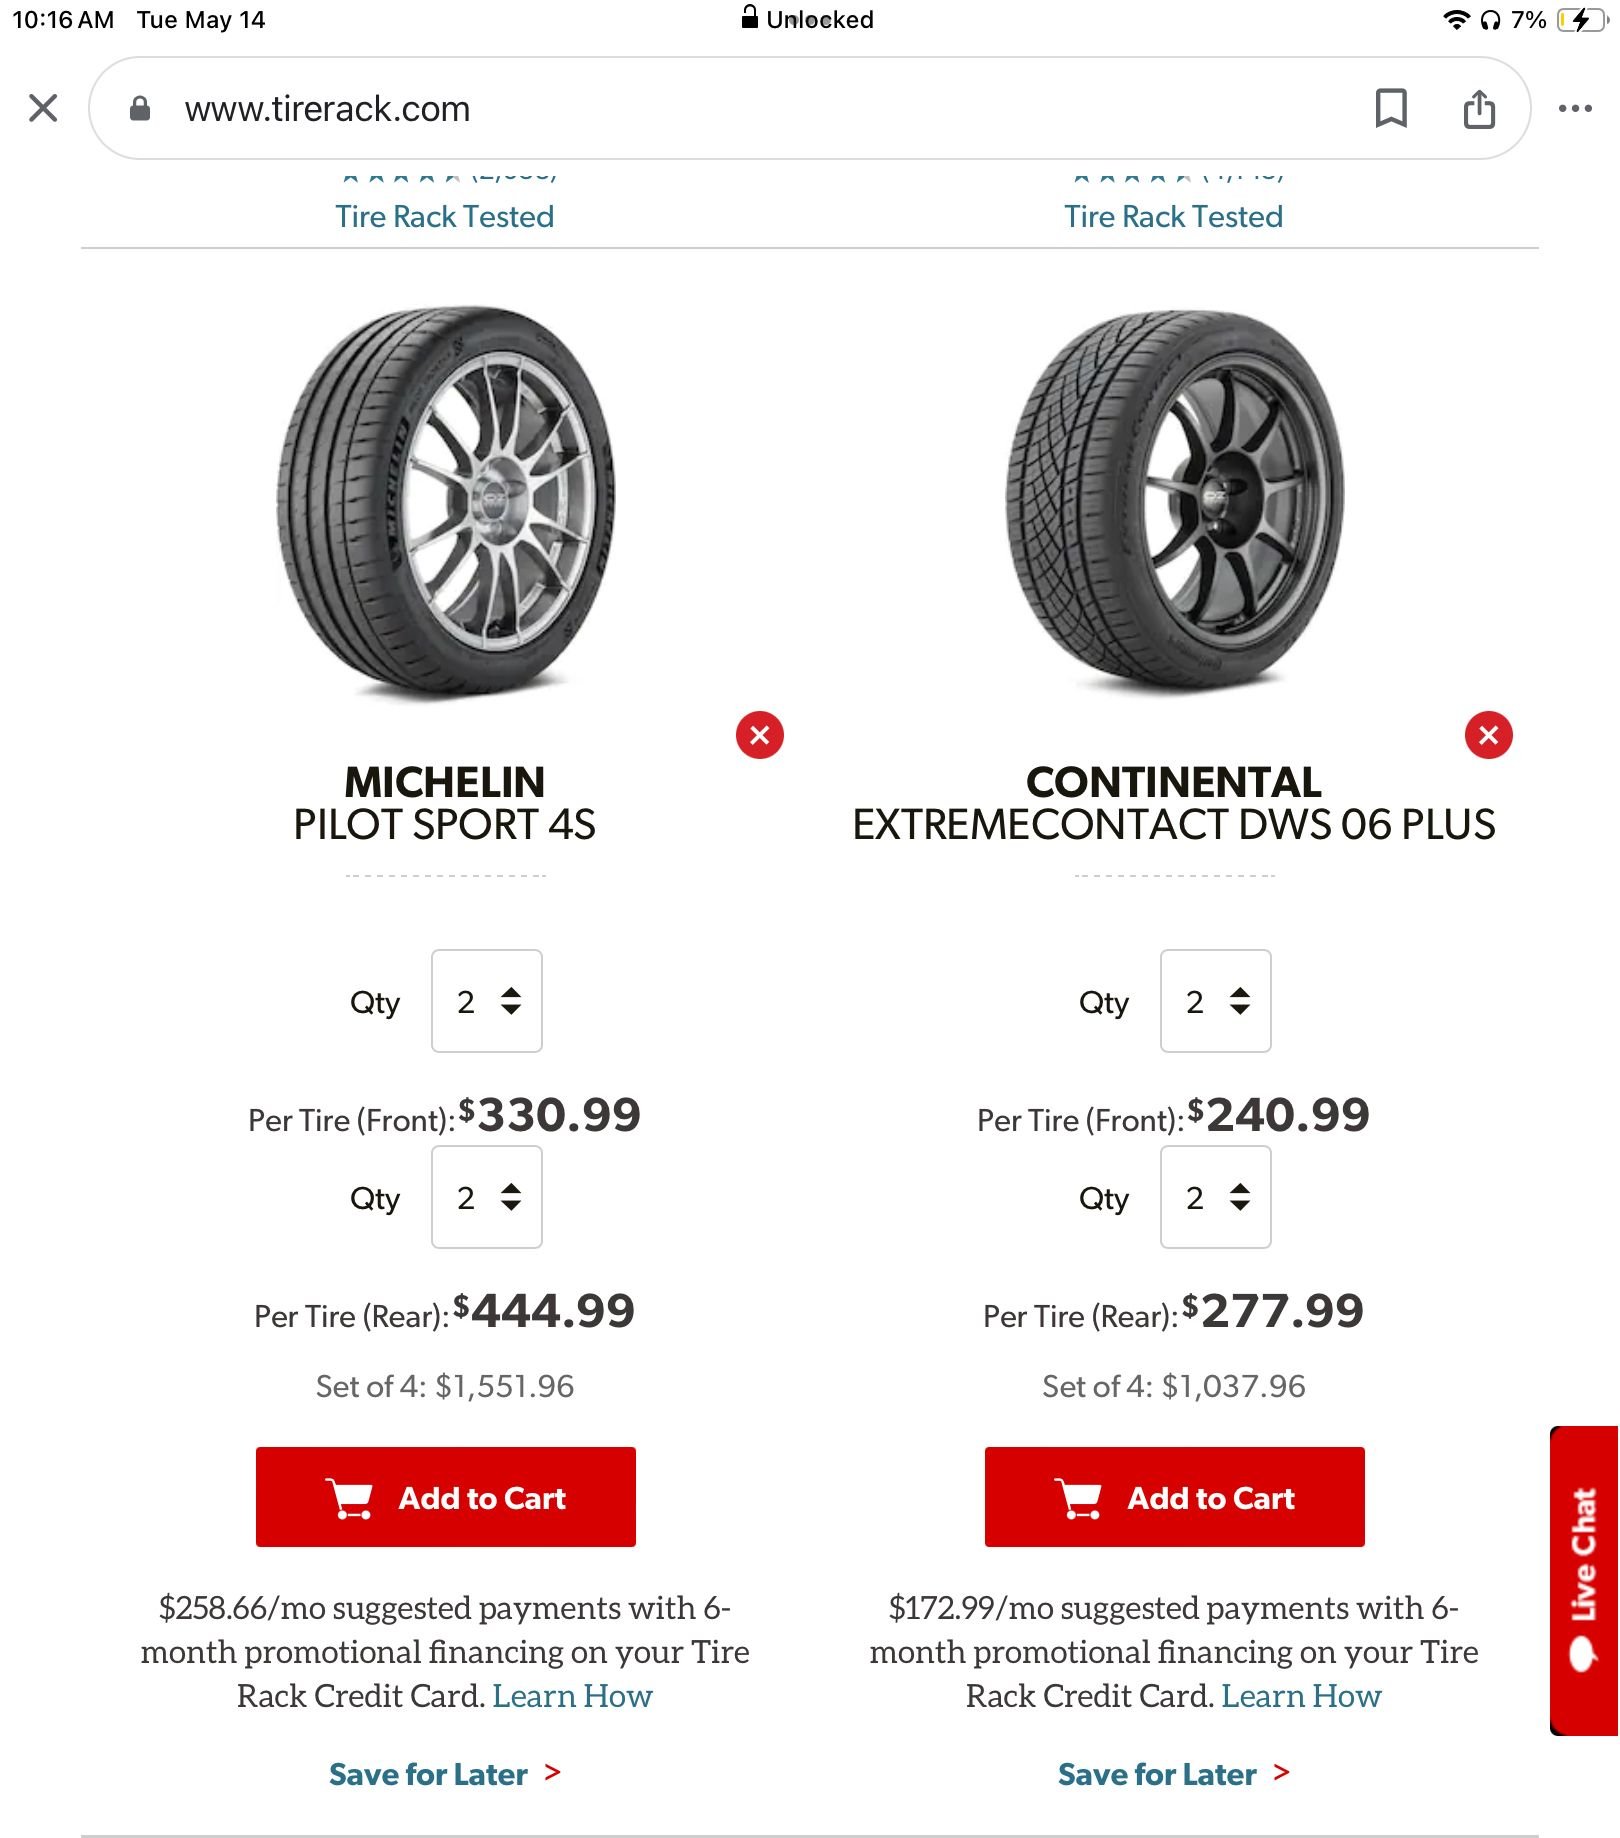Remove Michelin Pilot Sport 4S from comparison

[759, 735]
